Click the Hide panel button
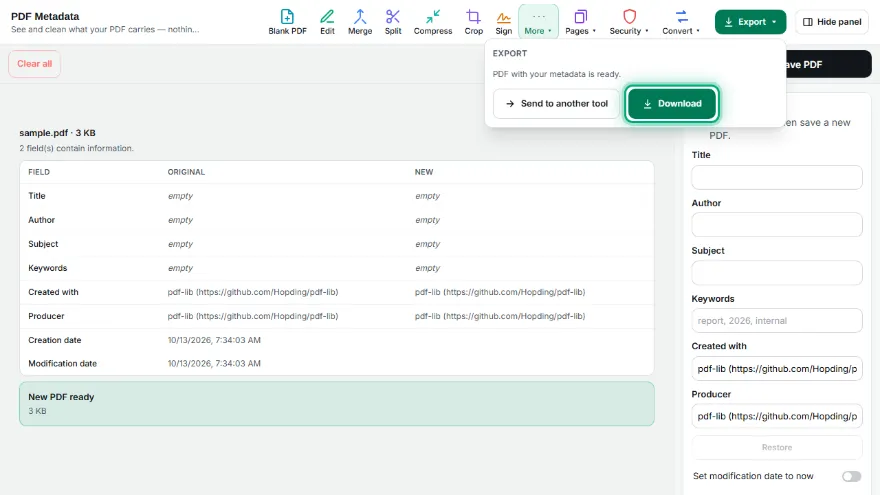The width and height of the screenshot is (880, 495). 832,22
